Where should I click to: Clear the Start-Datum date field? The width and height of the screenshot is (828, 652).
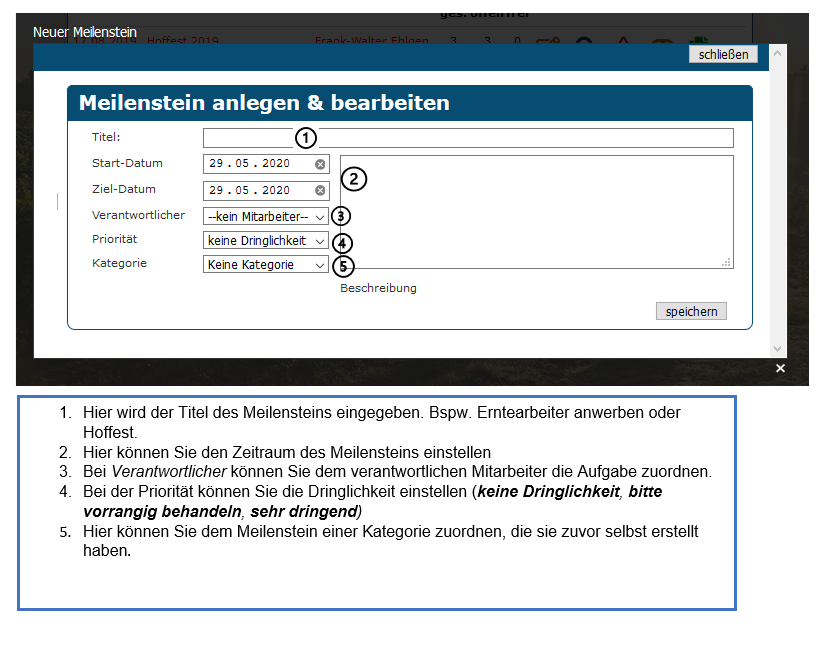320,164
